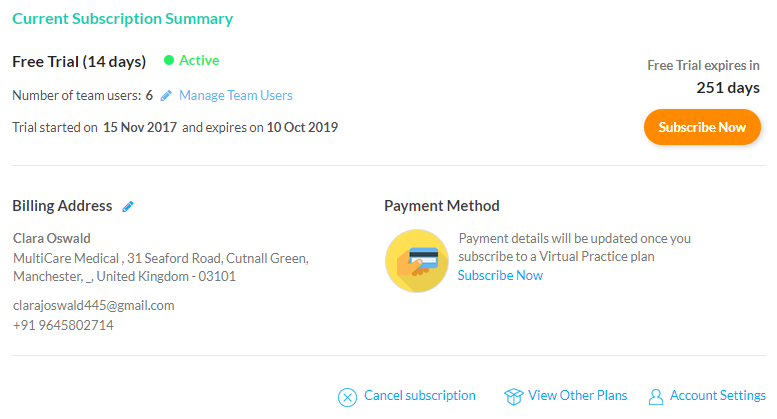The width and height of the screenshot is (777, 419).
Task: Select Cancel subscription link
Action: tap(420, 396)
